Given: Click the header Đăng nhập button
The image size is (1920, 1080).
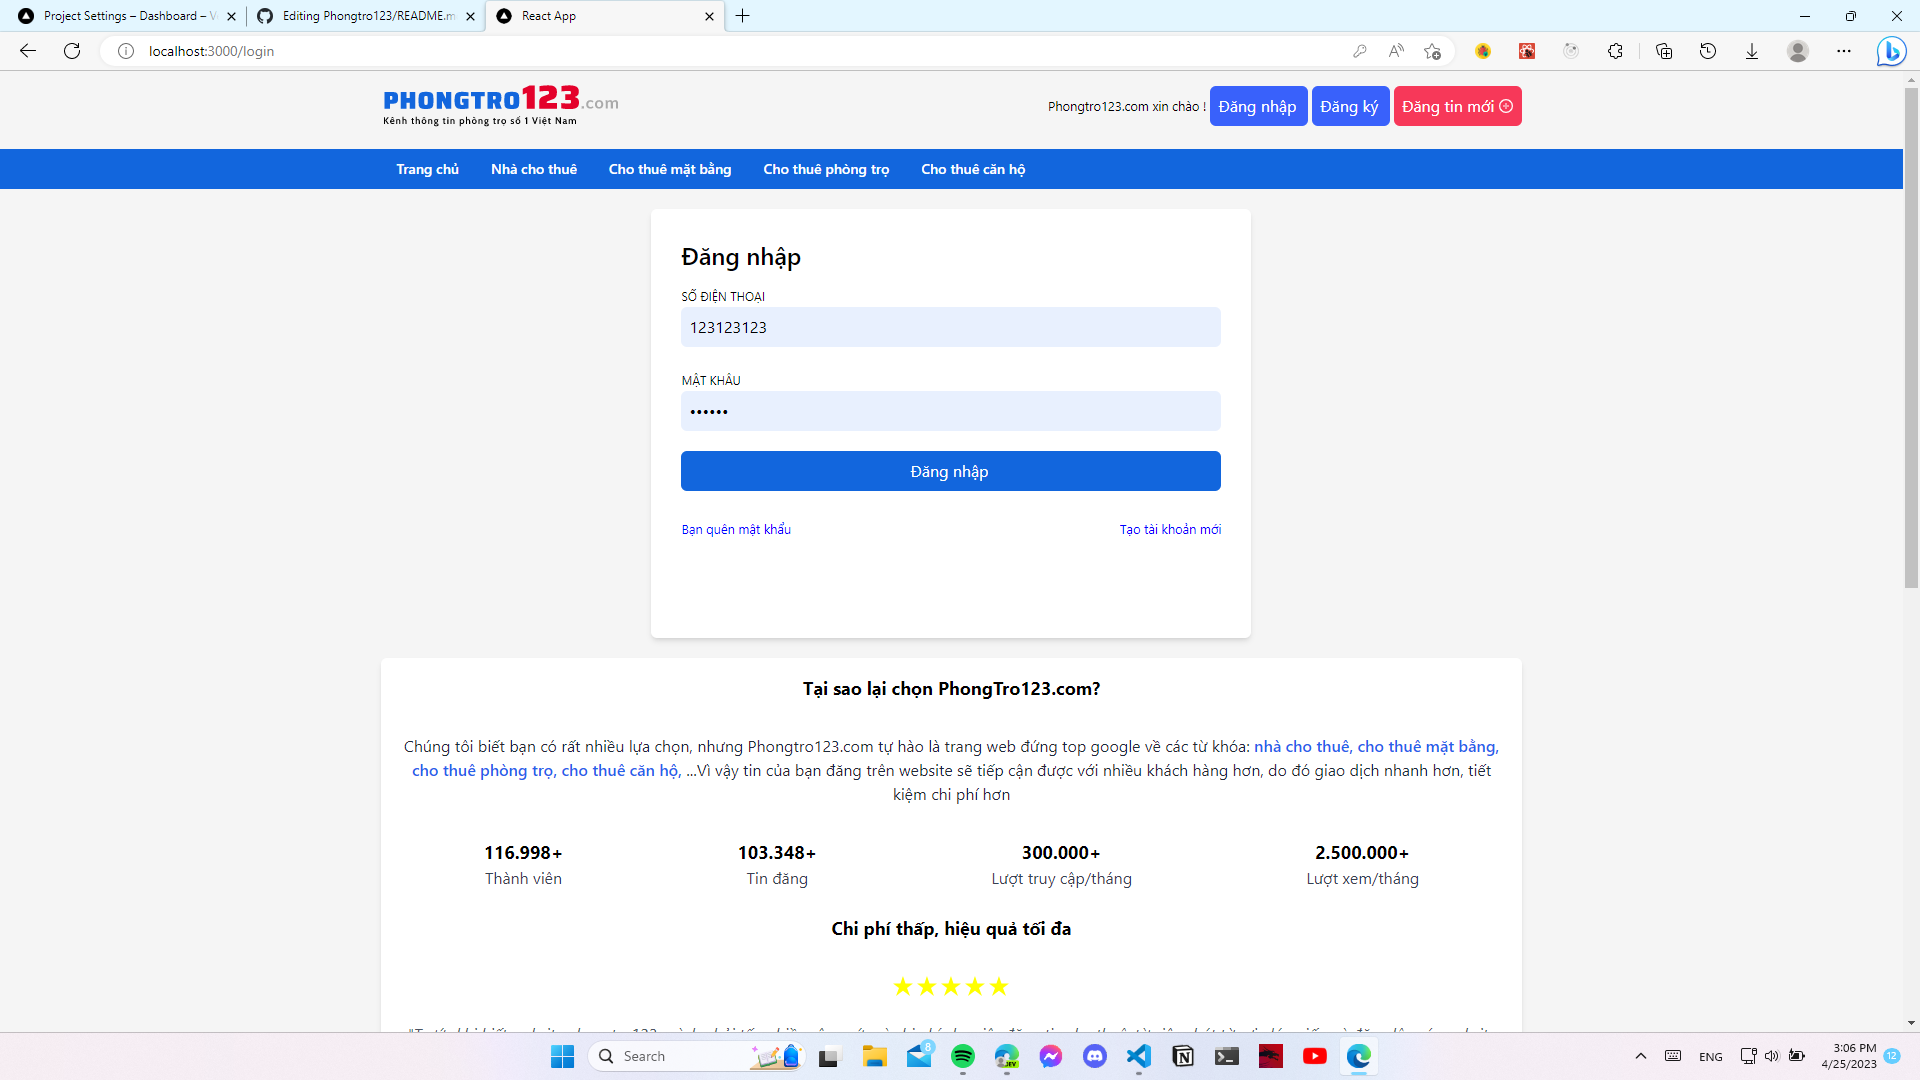Looking at the screenshot, I should [x=1258, y=106].
